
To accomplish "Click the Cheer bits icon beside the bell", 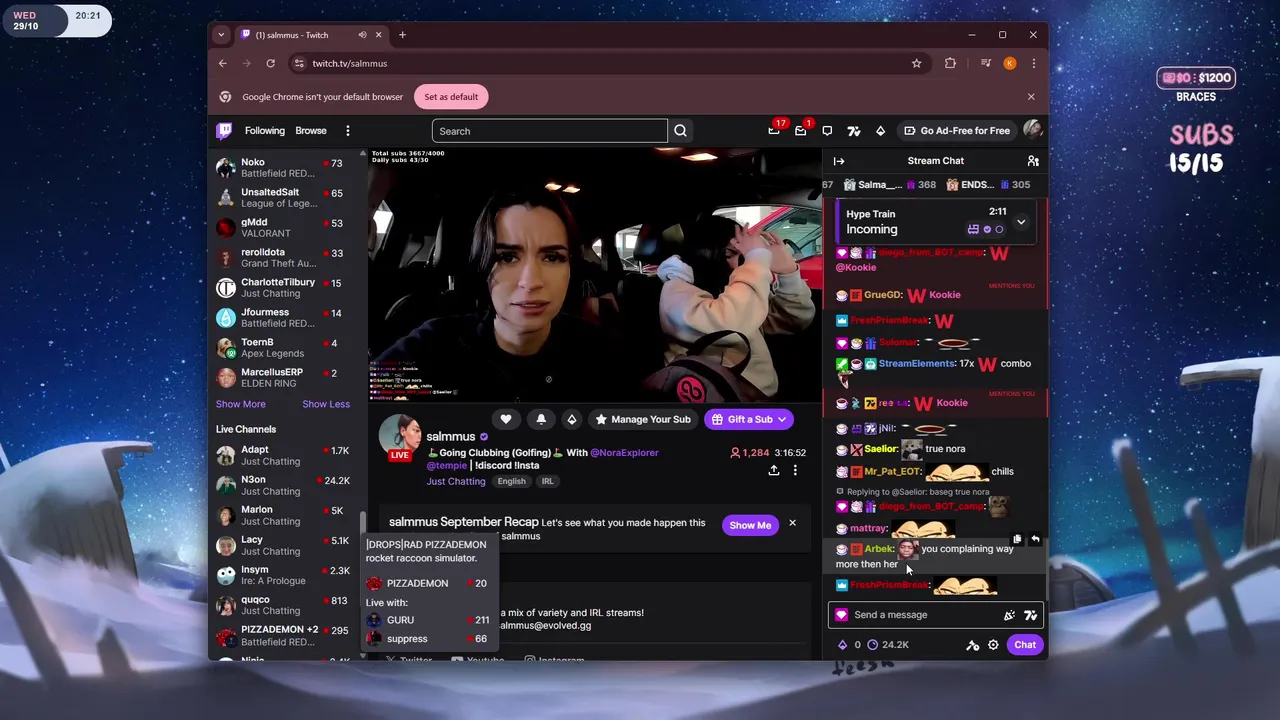I will point(572,419).
